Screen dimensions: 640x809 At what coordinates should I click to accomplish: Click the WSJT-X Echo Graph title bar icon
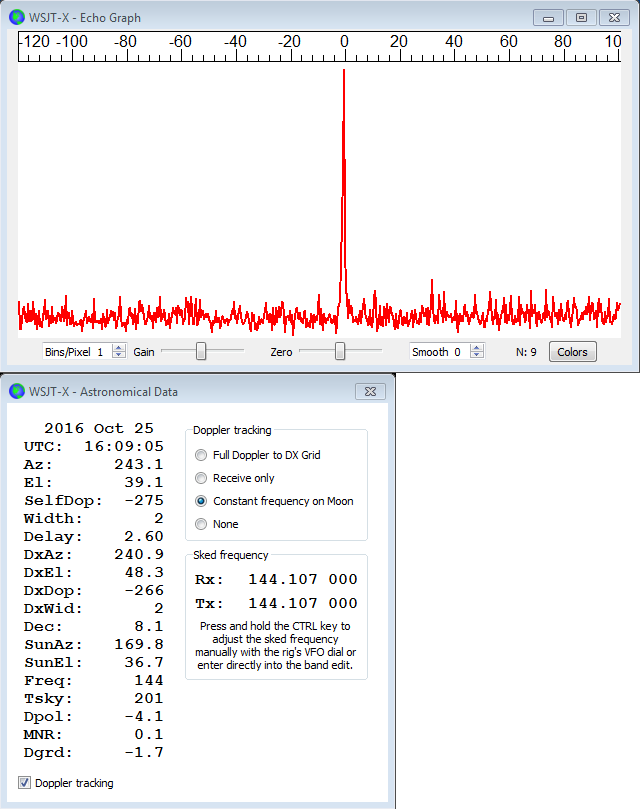pos(15,18)
